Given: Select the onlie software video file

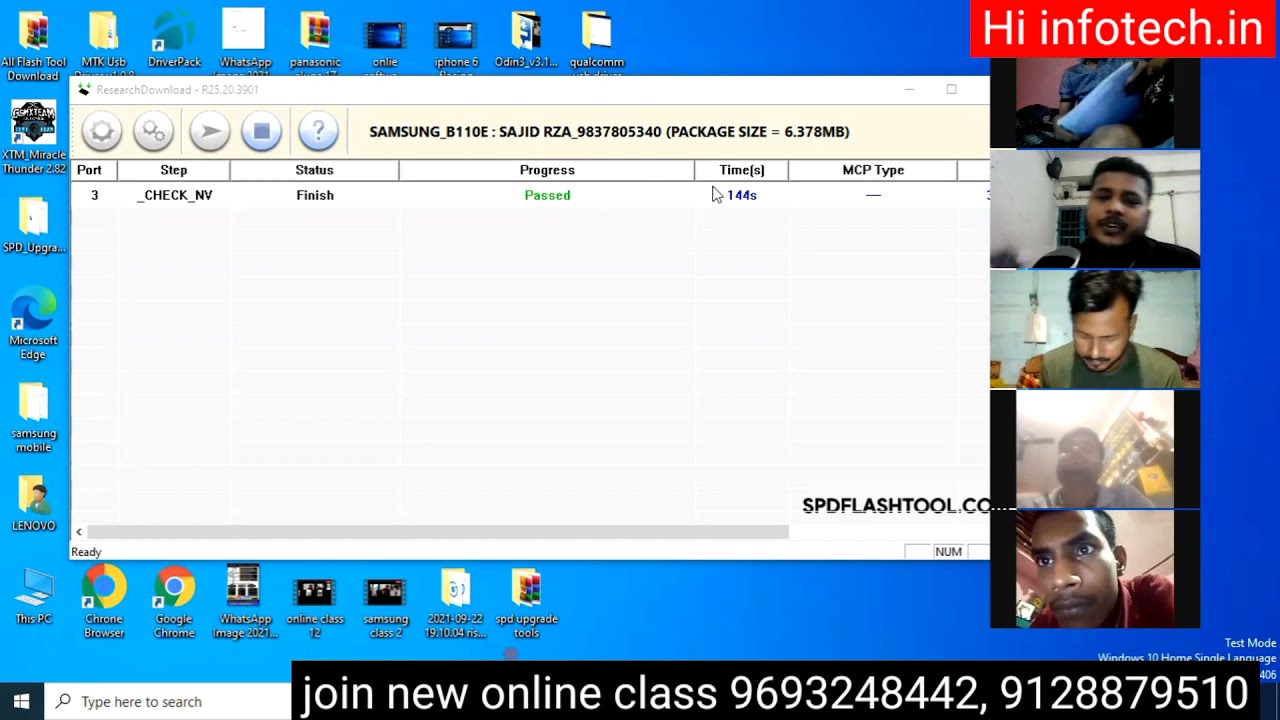Looking at the screenshot, I should click(x=385, y=45).
